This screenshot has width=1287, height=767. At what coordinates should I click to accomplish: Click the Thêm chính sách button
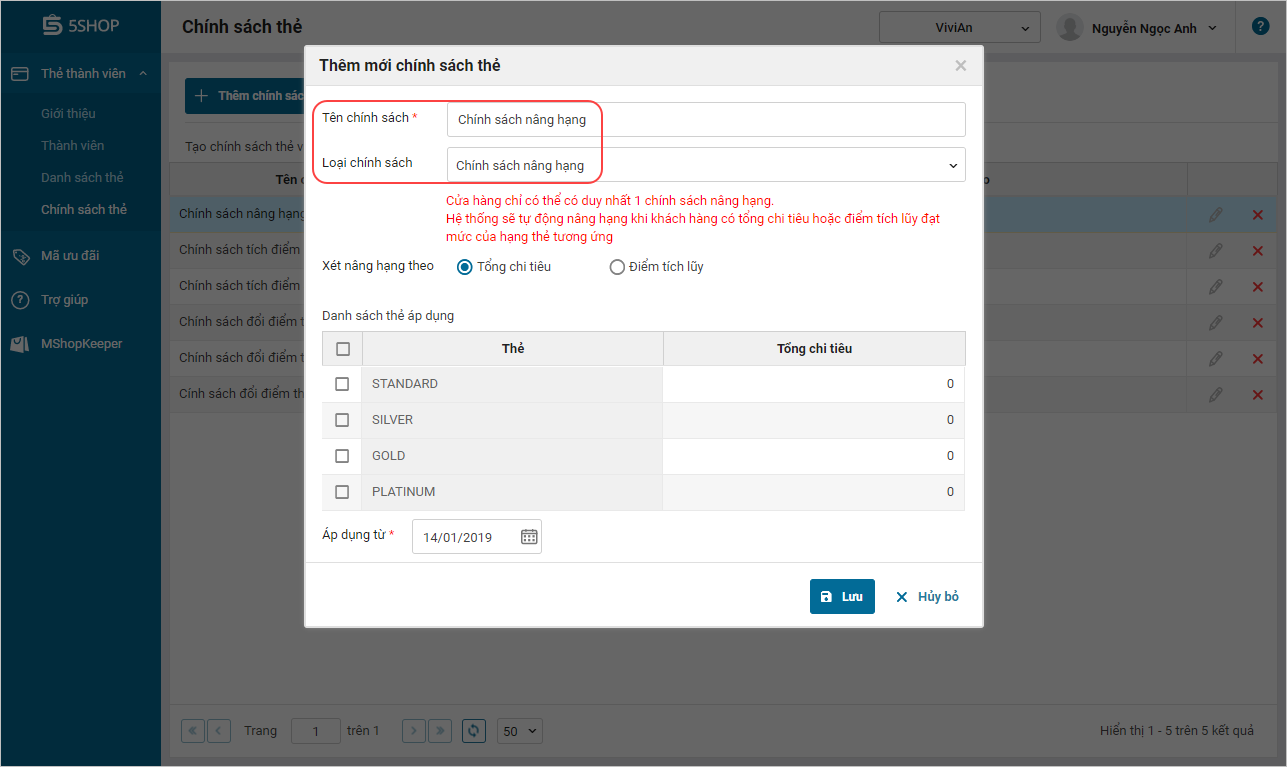(x=245, y=96)
